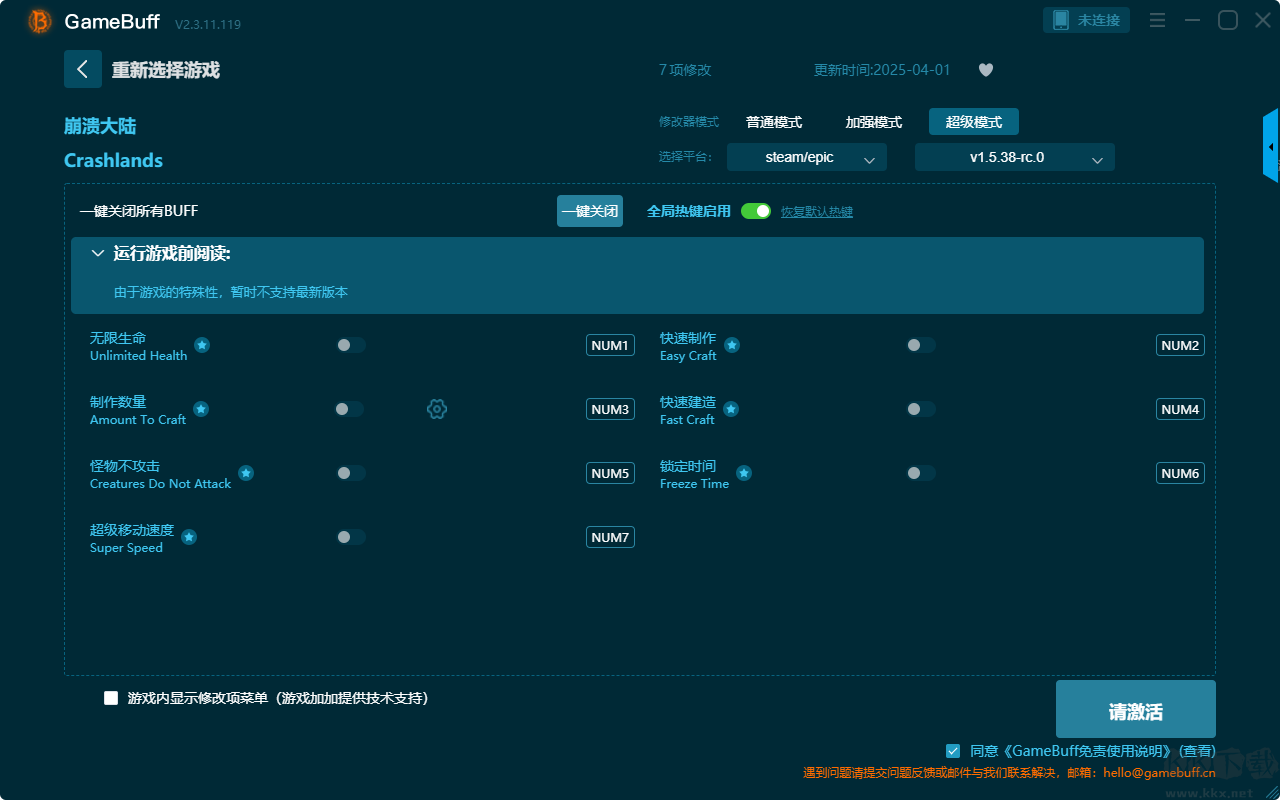
Task: Click the back arrow to reselect game
Action: coord(83,69)
